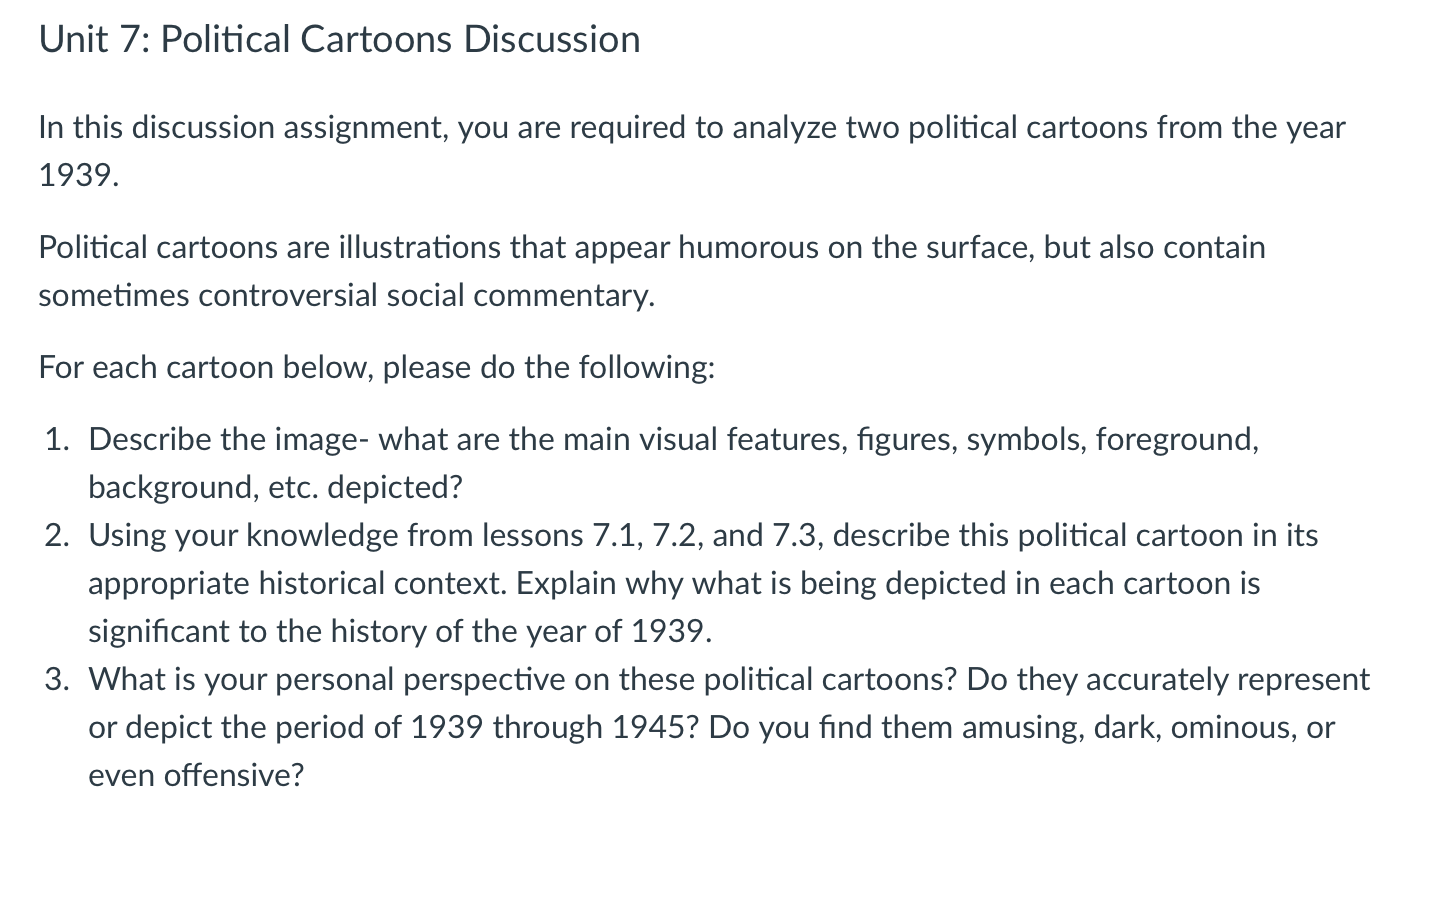Click the text "What is your personal perspective"
Image resolution: width=1436 pixels, height=902 pixels.
[330, 680]
